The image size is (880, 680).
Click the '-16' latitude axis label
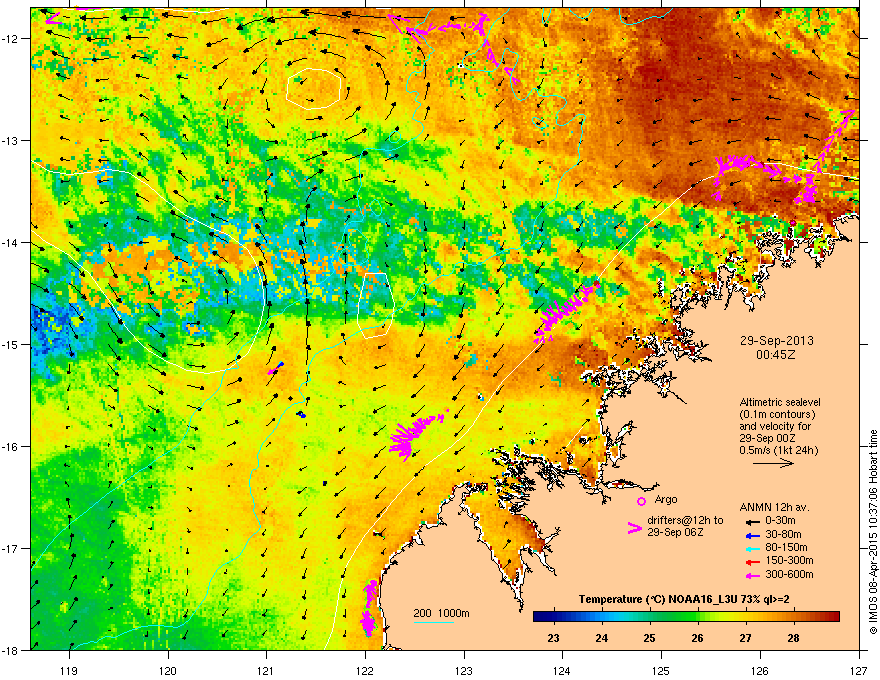10,447
